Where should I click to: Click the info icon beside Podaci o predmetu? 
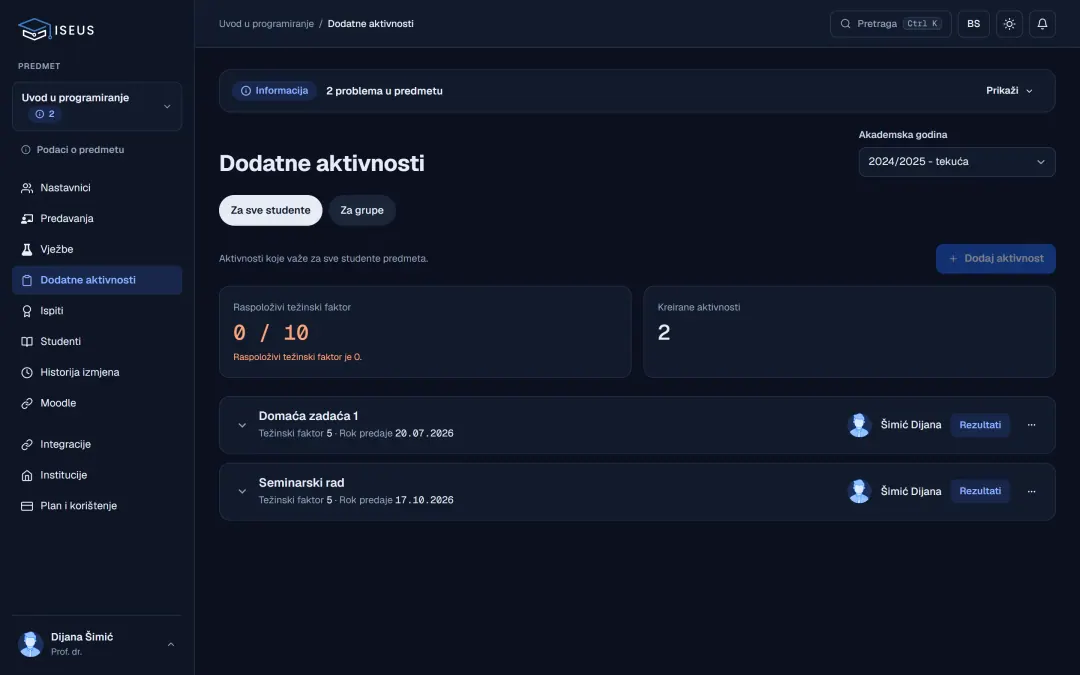(25, 149)
